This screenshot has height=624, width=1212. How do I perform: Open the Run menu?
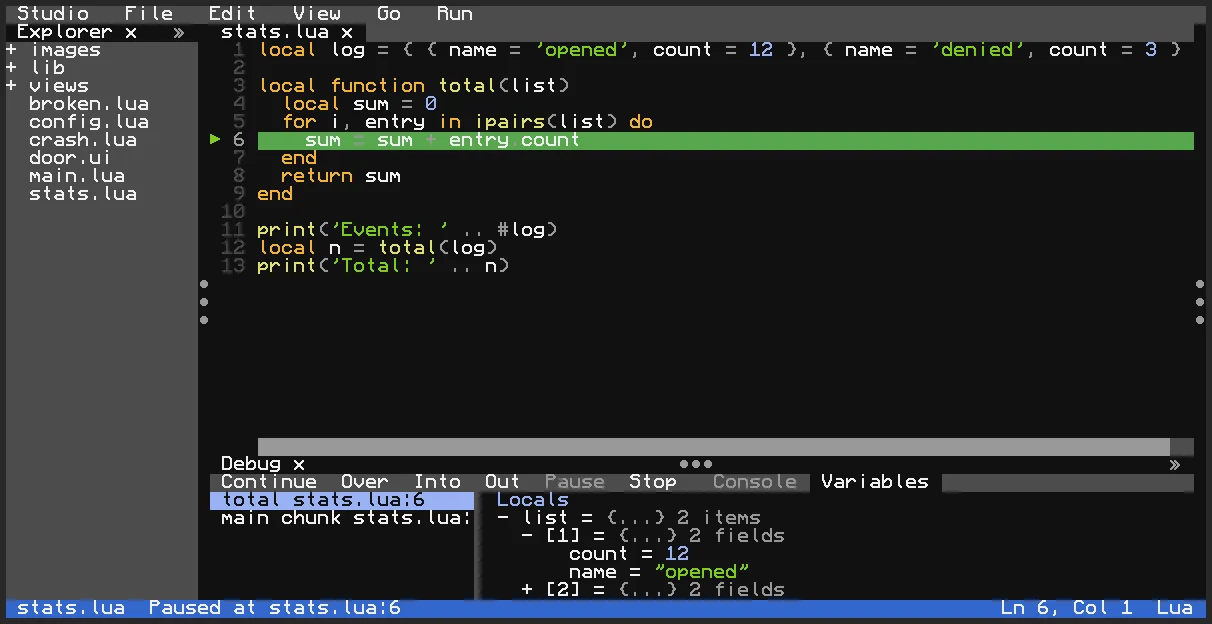tap(455, 14)
